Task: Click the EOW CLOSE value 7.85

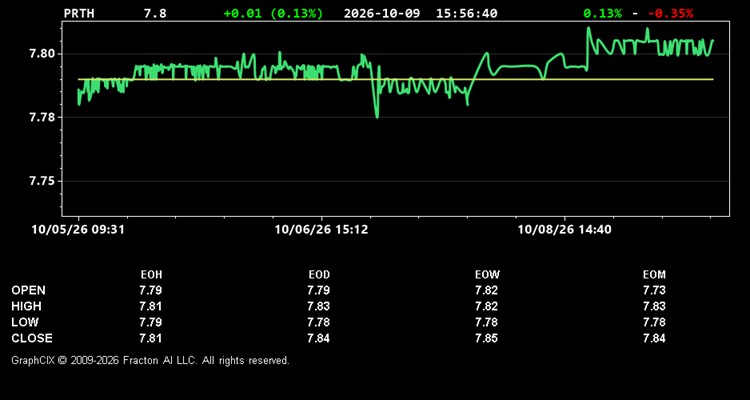Action: coord(486,338)
